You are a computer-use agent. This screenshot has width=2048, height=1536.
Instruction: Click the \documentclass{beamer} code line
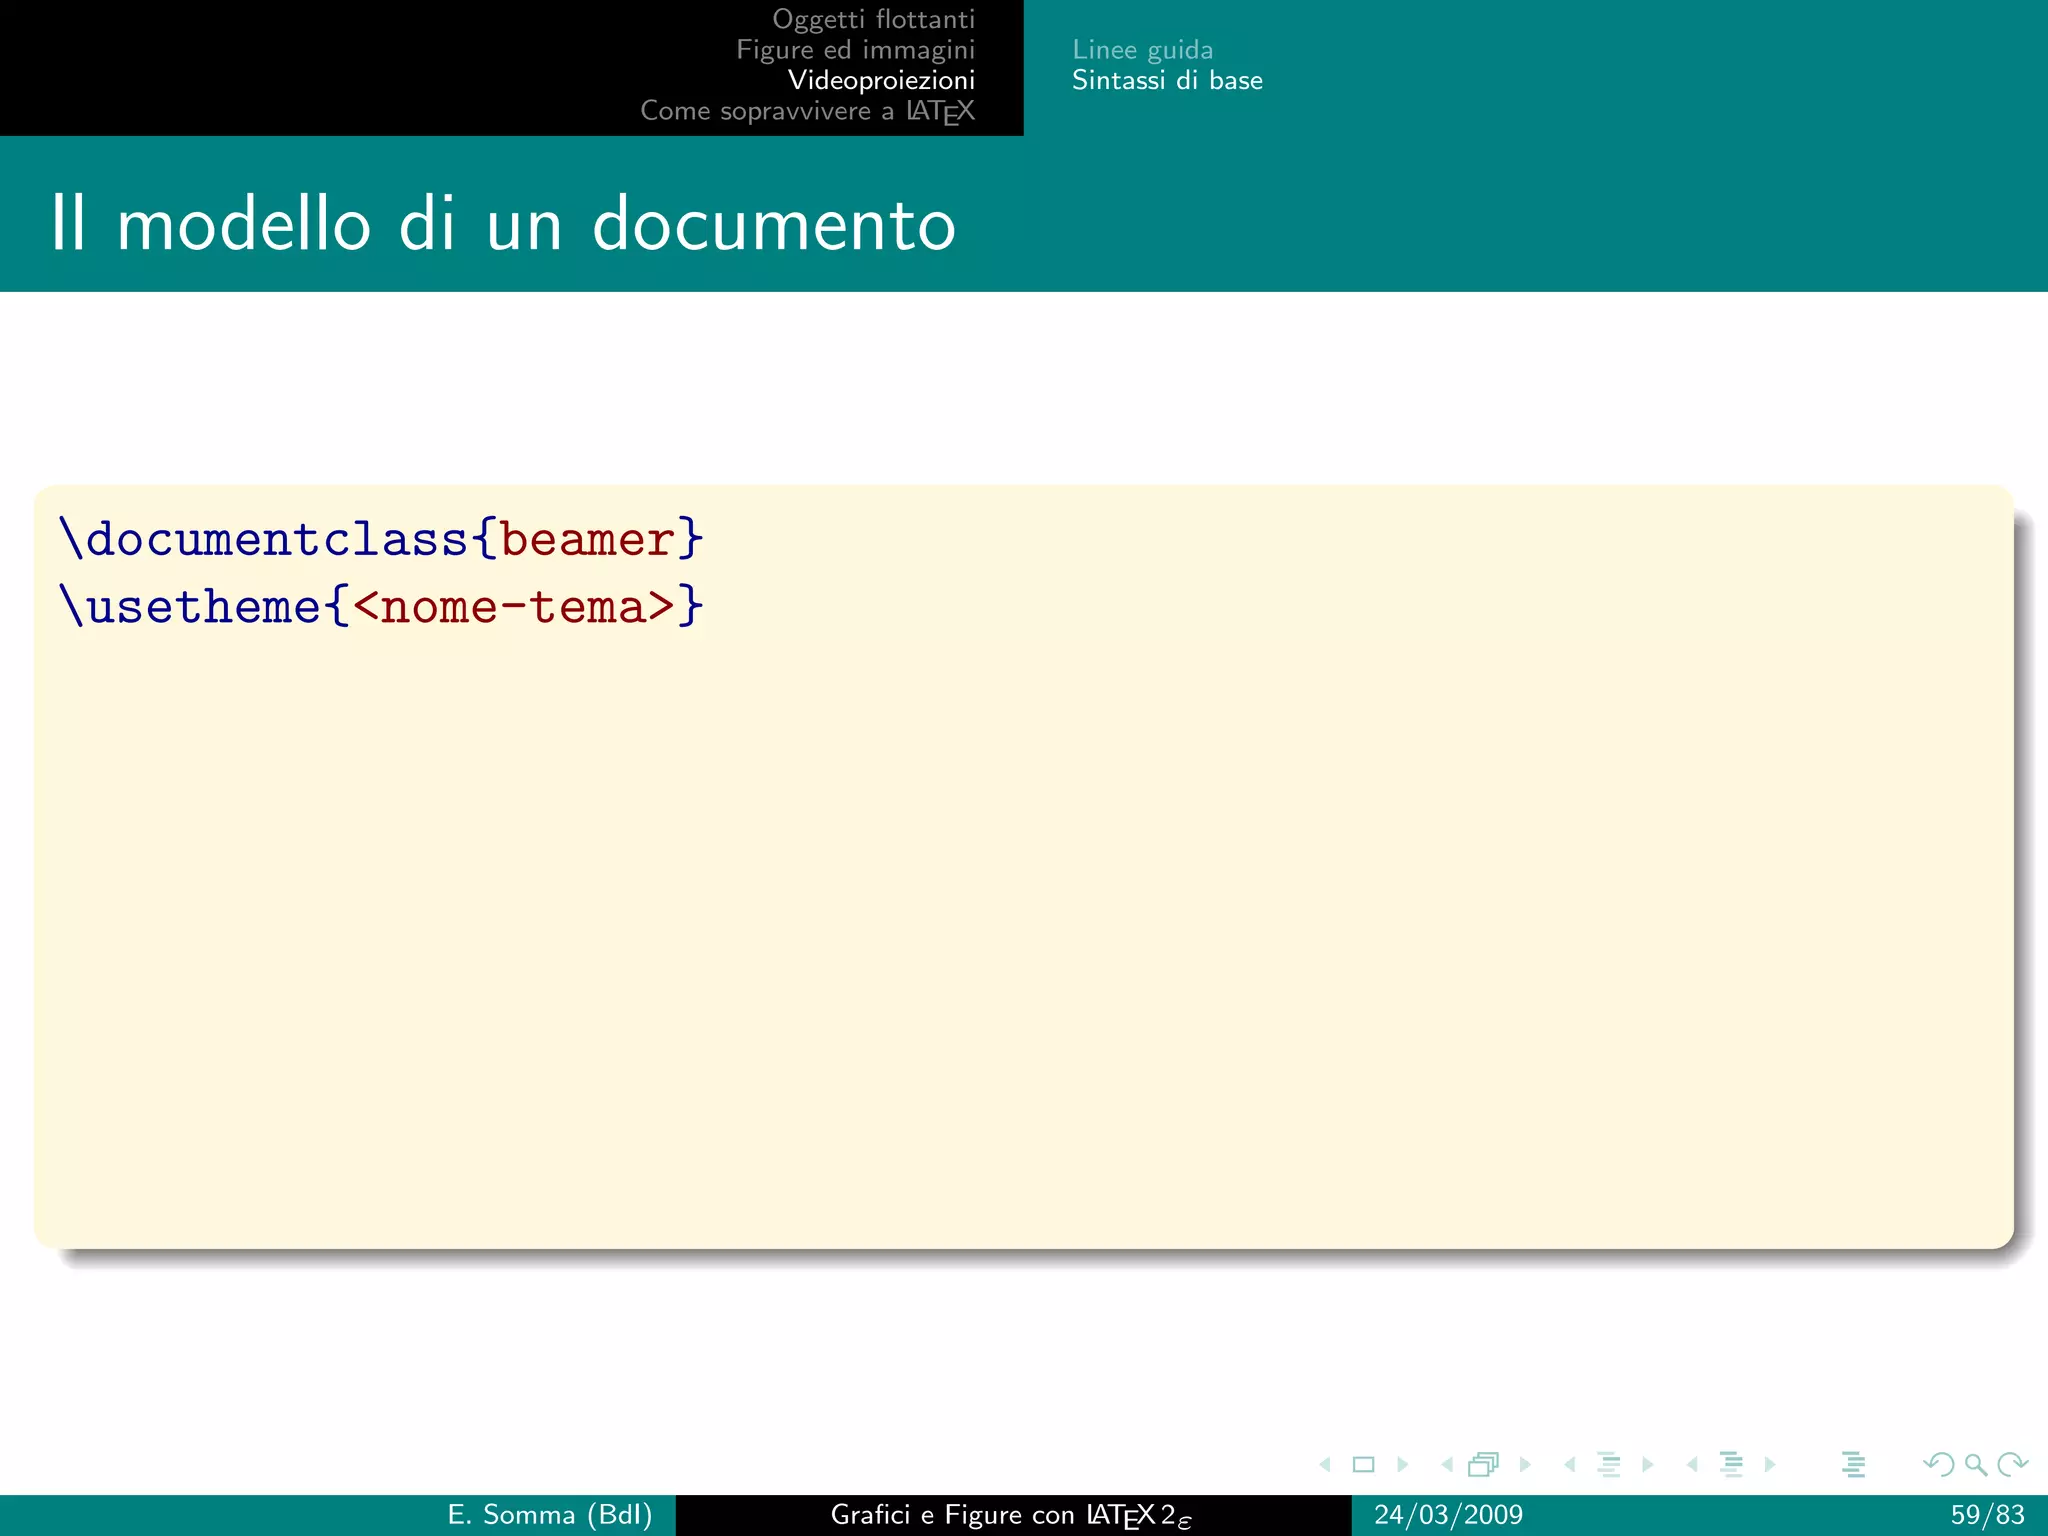(x=382, y=540)
